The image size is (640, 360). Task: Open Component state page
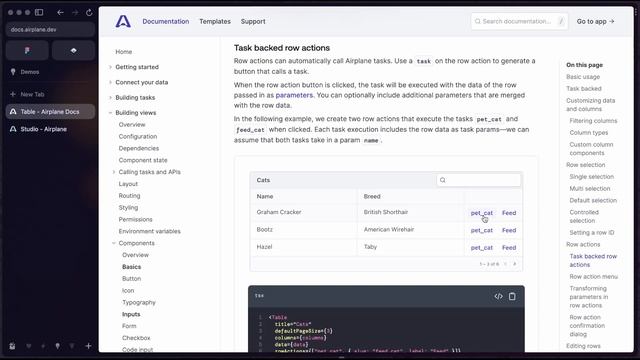pos(143,160)
